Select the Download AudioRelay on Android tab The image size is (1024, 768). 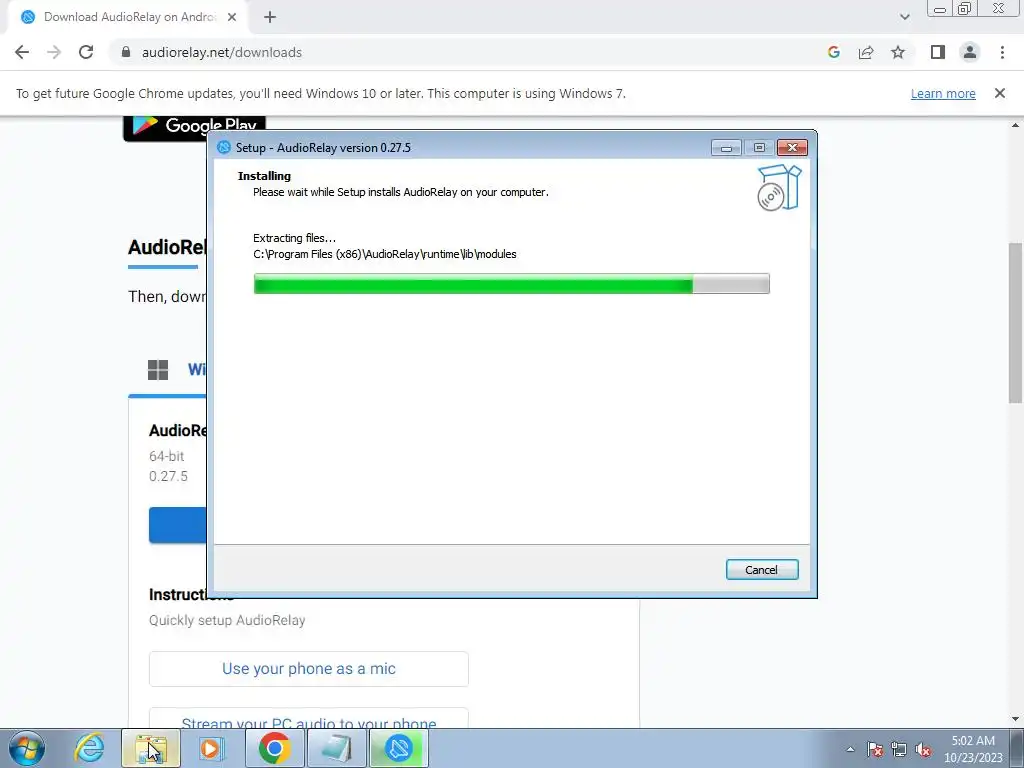[x=129, y=17]
